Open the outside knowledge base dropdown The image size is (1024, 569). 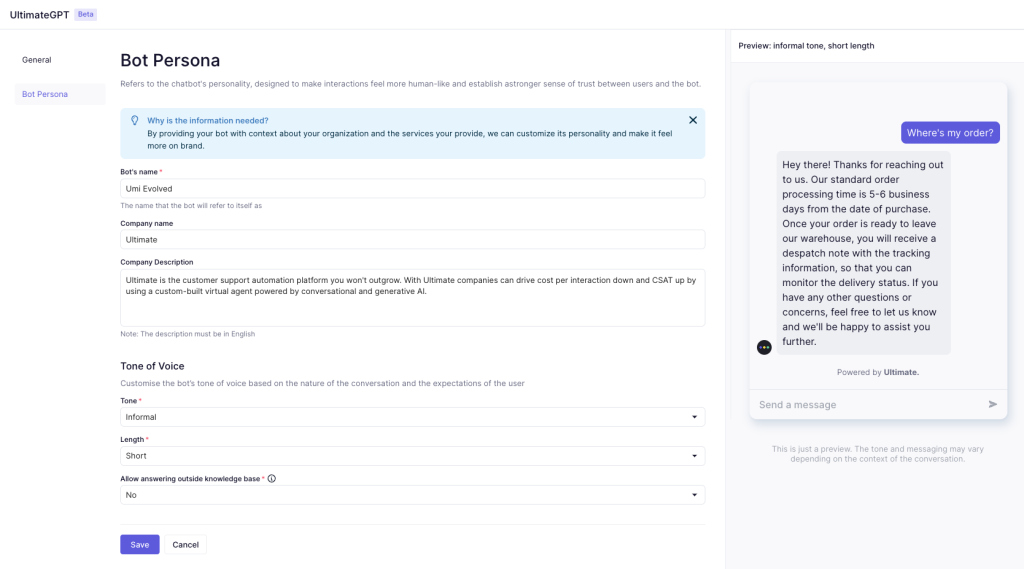coord(413,495)
